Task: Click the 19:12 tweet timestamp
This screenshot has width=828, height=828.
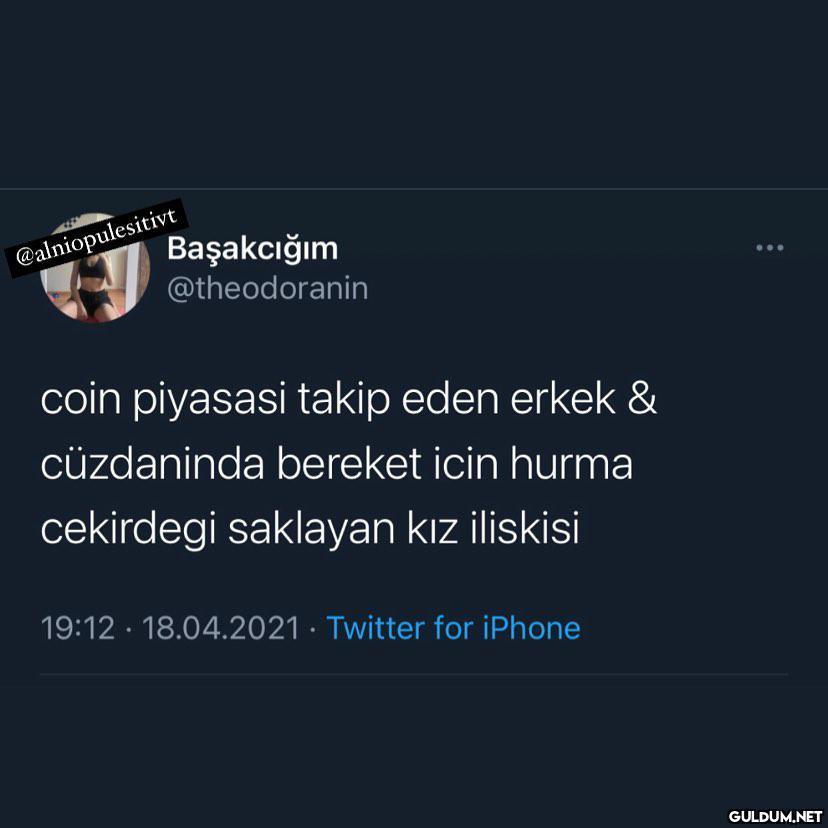Action: click(x=78, y=628)
